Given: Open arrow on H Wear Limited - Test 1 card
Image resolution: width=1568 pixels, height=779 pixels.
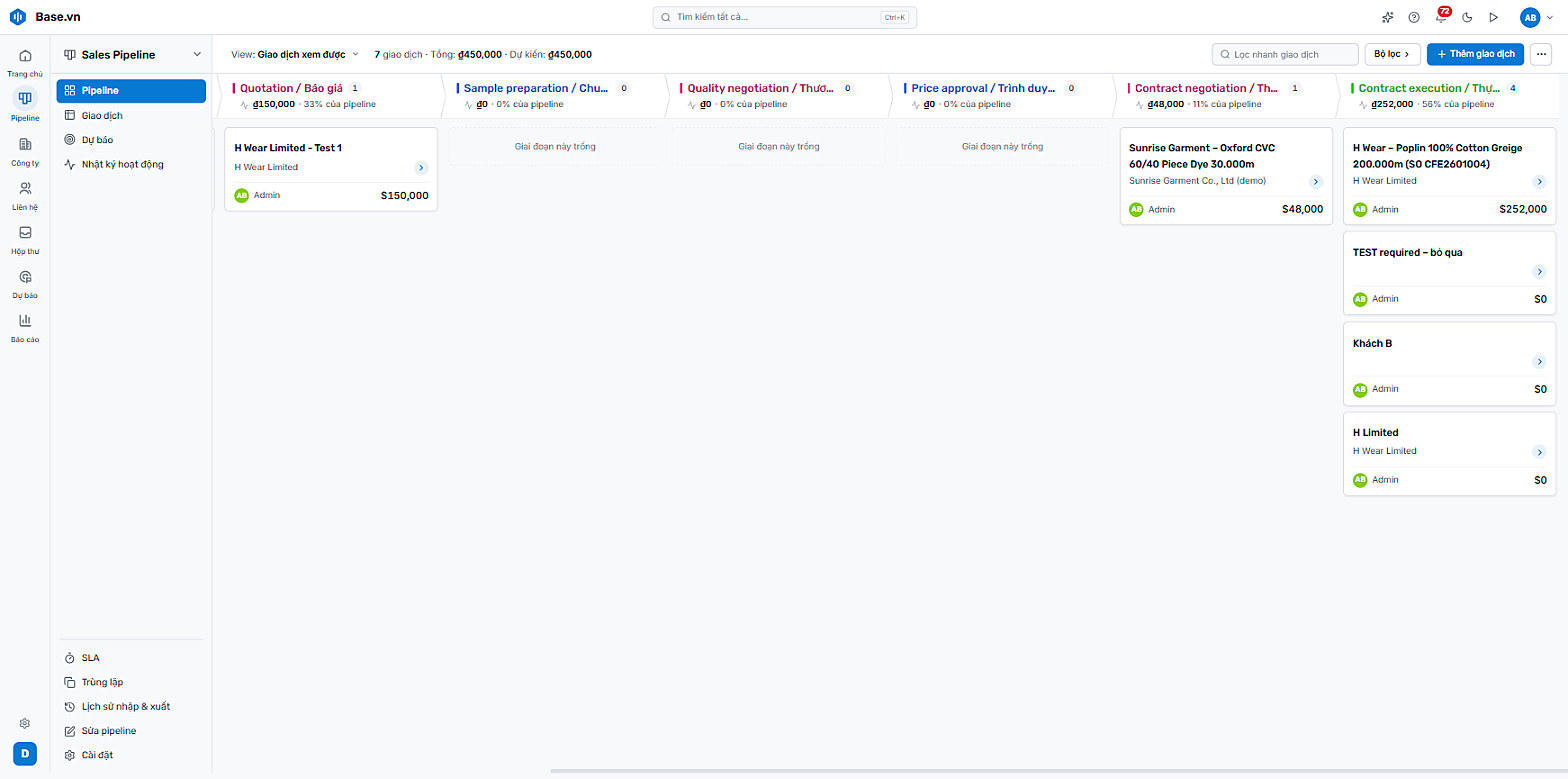Looking at the screenshot, I should tap(421, 168).
